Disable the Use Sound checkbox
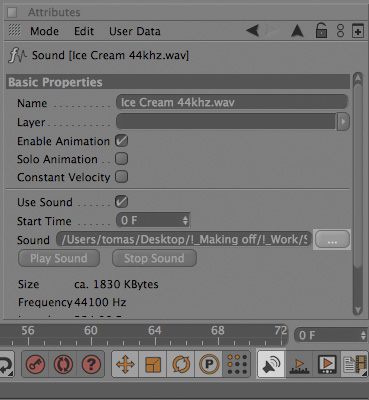Image resolution: width=369 pixels, height=400 pixels. (121, 202)
